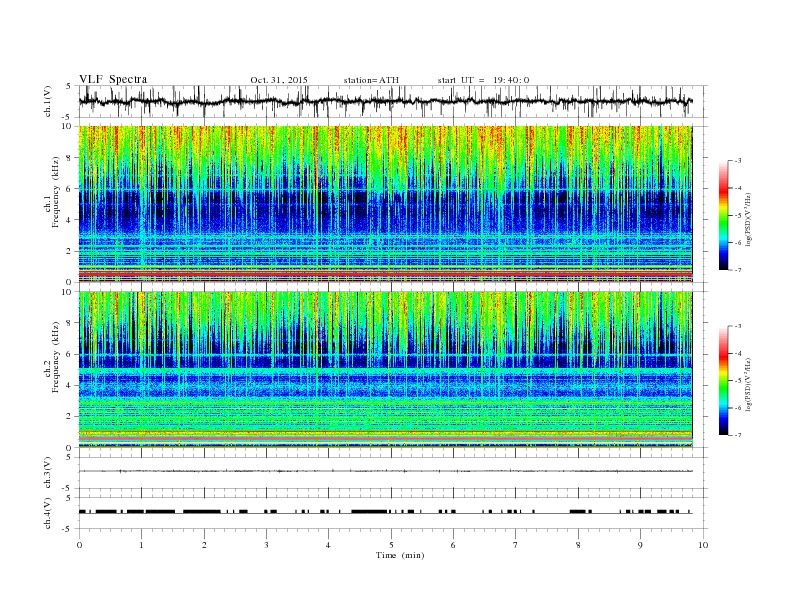Click the "start UT = 19:40:0" label
The width and height of the screenshot is (792, 612).
point(483,80)
